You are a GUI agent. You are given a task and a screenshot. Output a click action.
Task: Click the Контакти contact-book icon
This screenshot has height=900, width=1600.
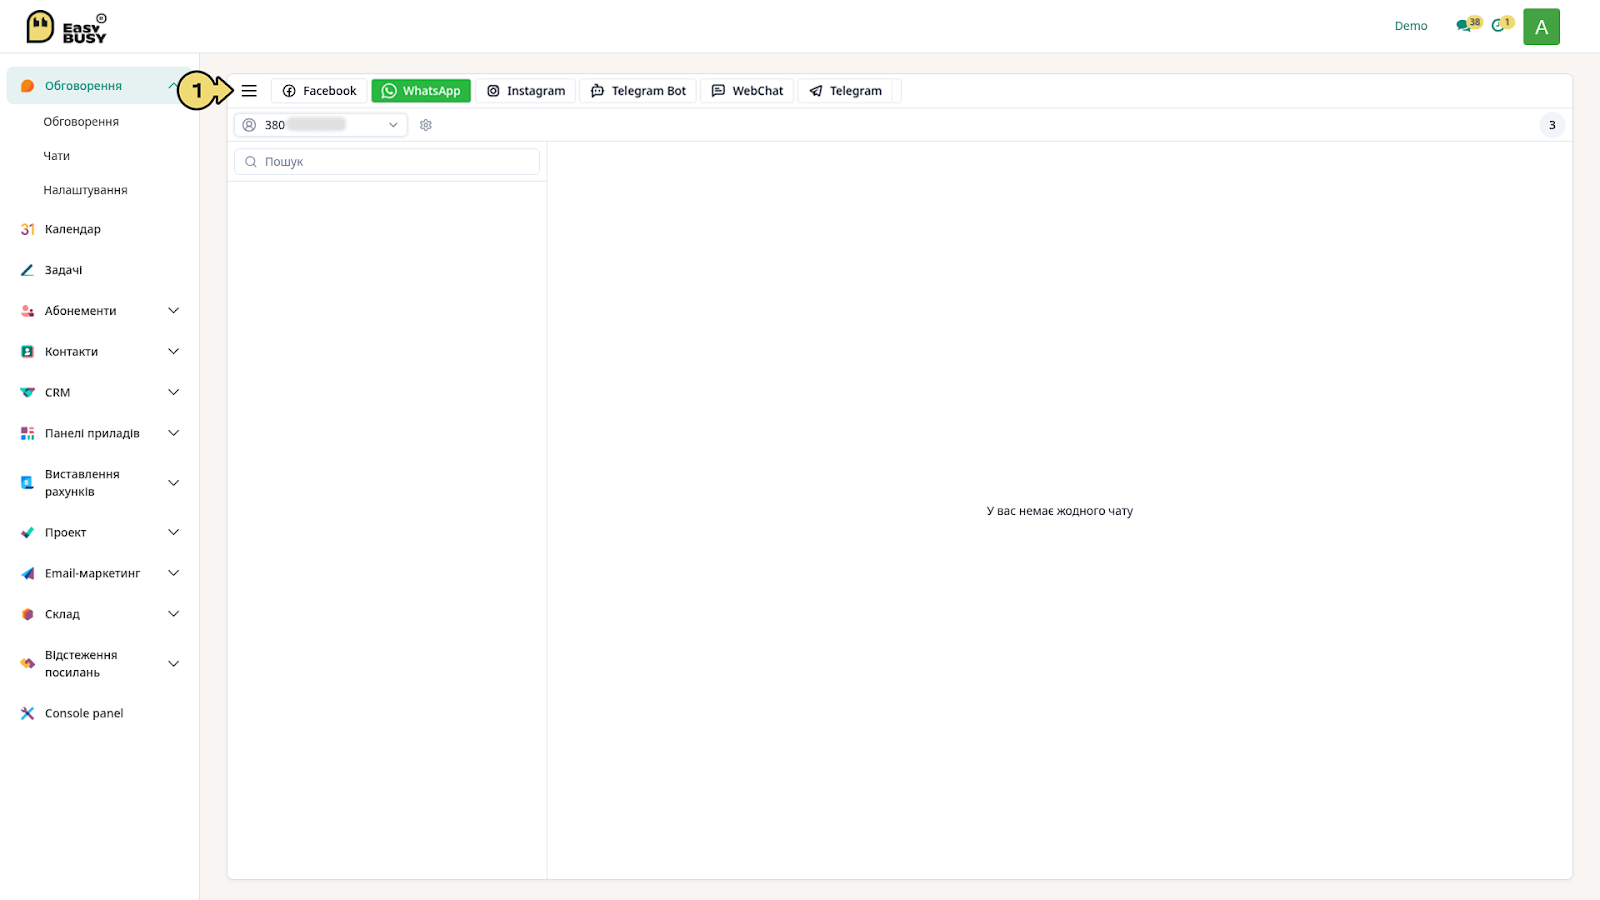point(27,352)
